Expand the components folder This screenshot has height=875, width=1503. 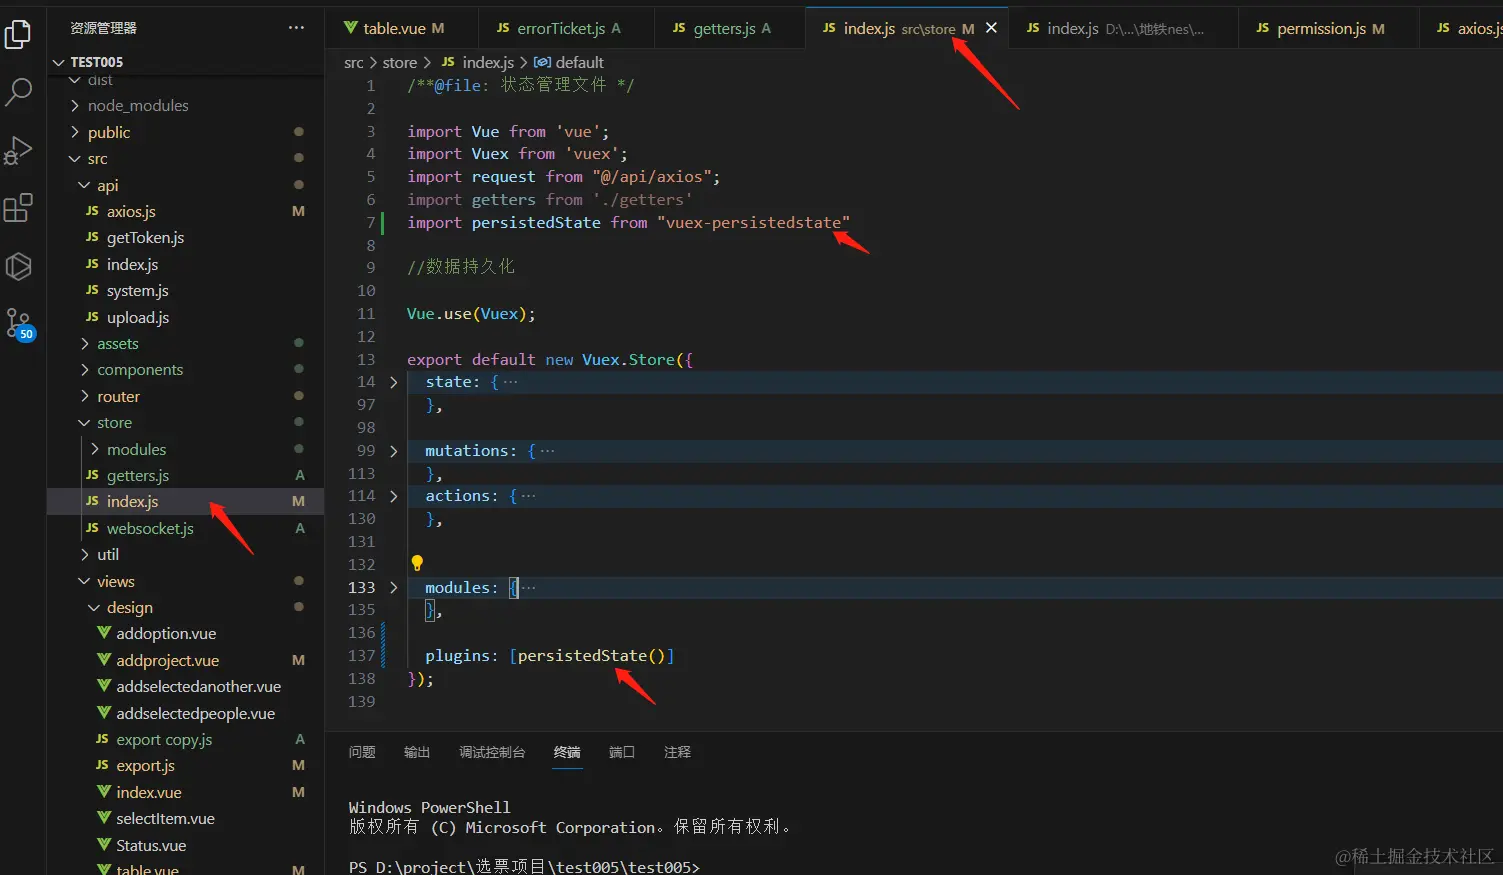point(84,370)
